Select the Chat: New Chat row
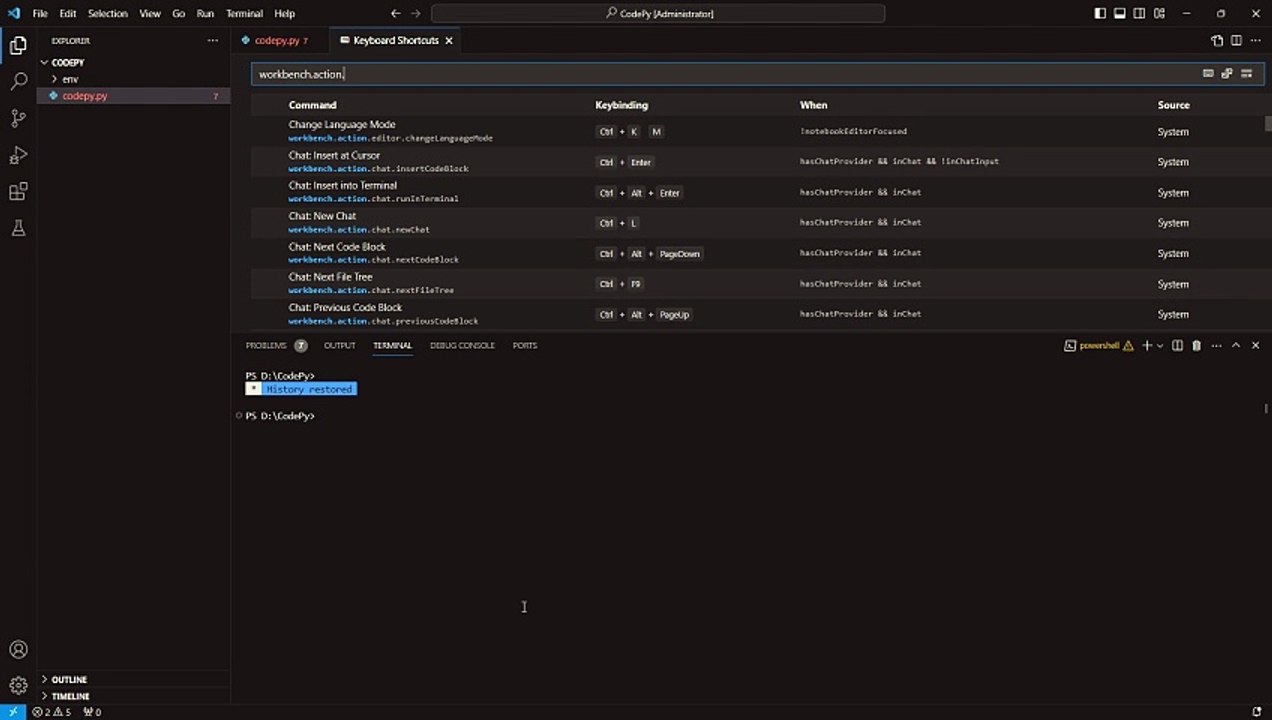Image resolution: width=1272 pixels, height=720 pixels. (x=757, y=222)
